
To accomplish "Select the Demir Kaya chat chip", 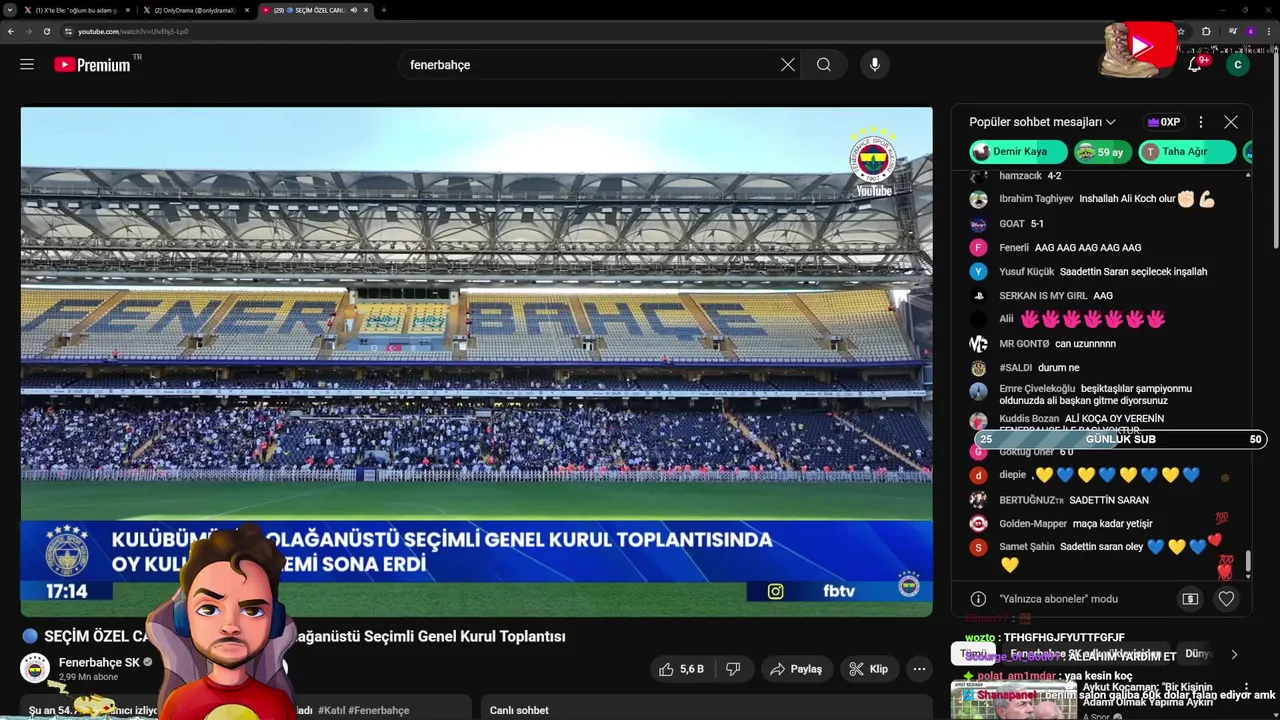I will pyautogui.click(x=1018, y=152).
